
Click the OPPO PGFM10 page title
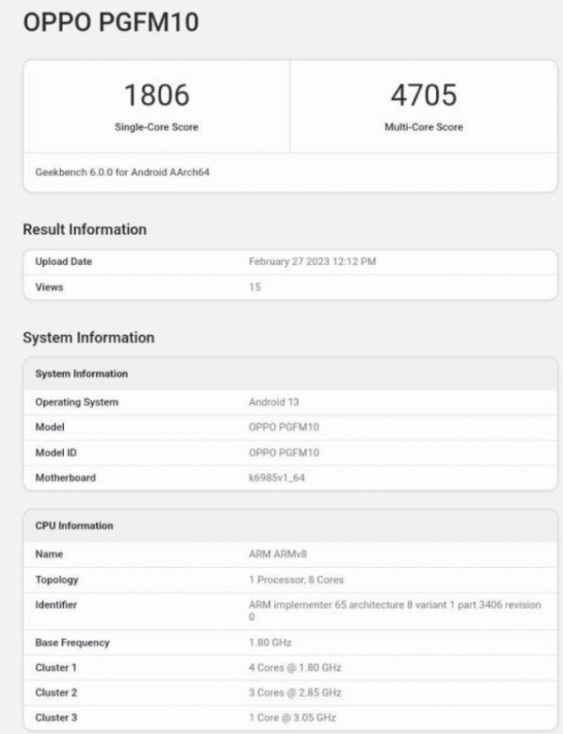[111, 22]
